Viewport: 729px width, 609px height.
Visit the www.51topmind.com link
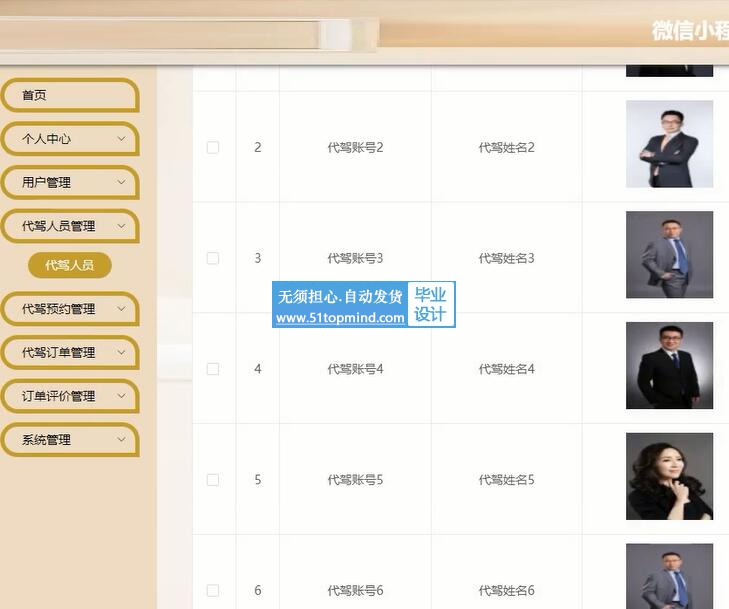pyautogui.click(x=340, y=318)
